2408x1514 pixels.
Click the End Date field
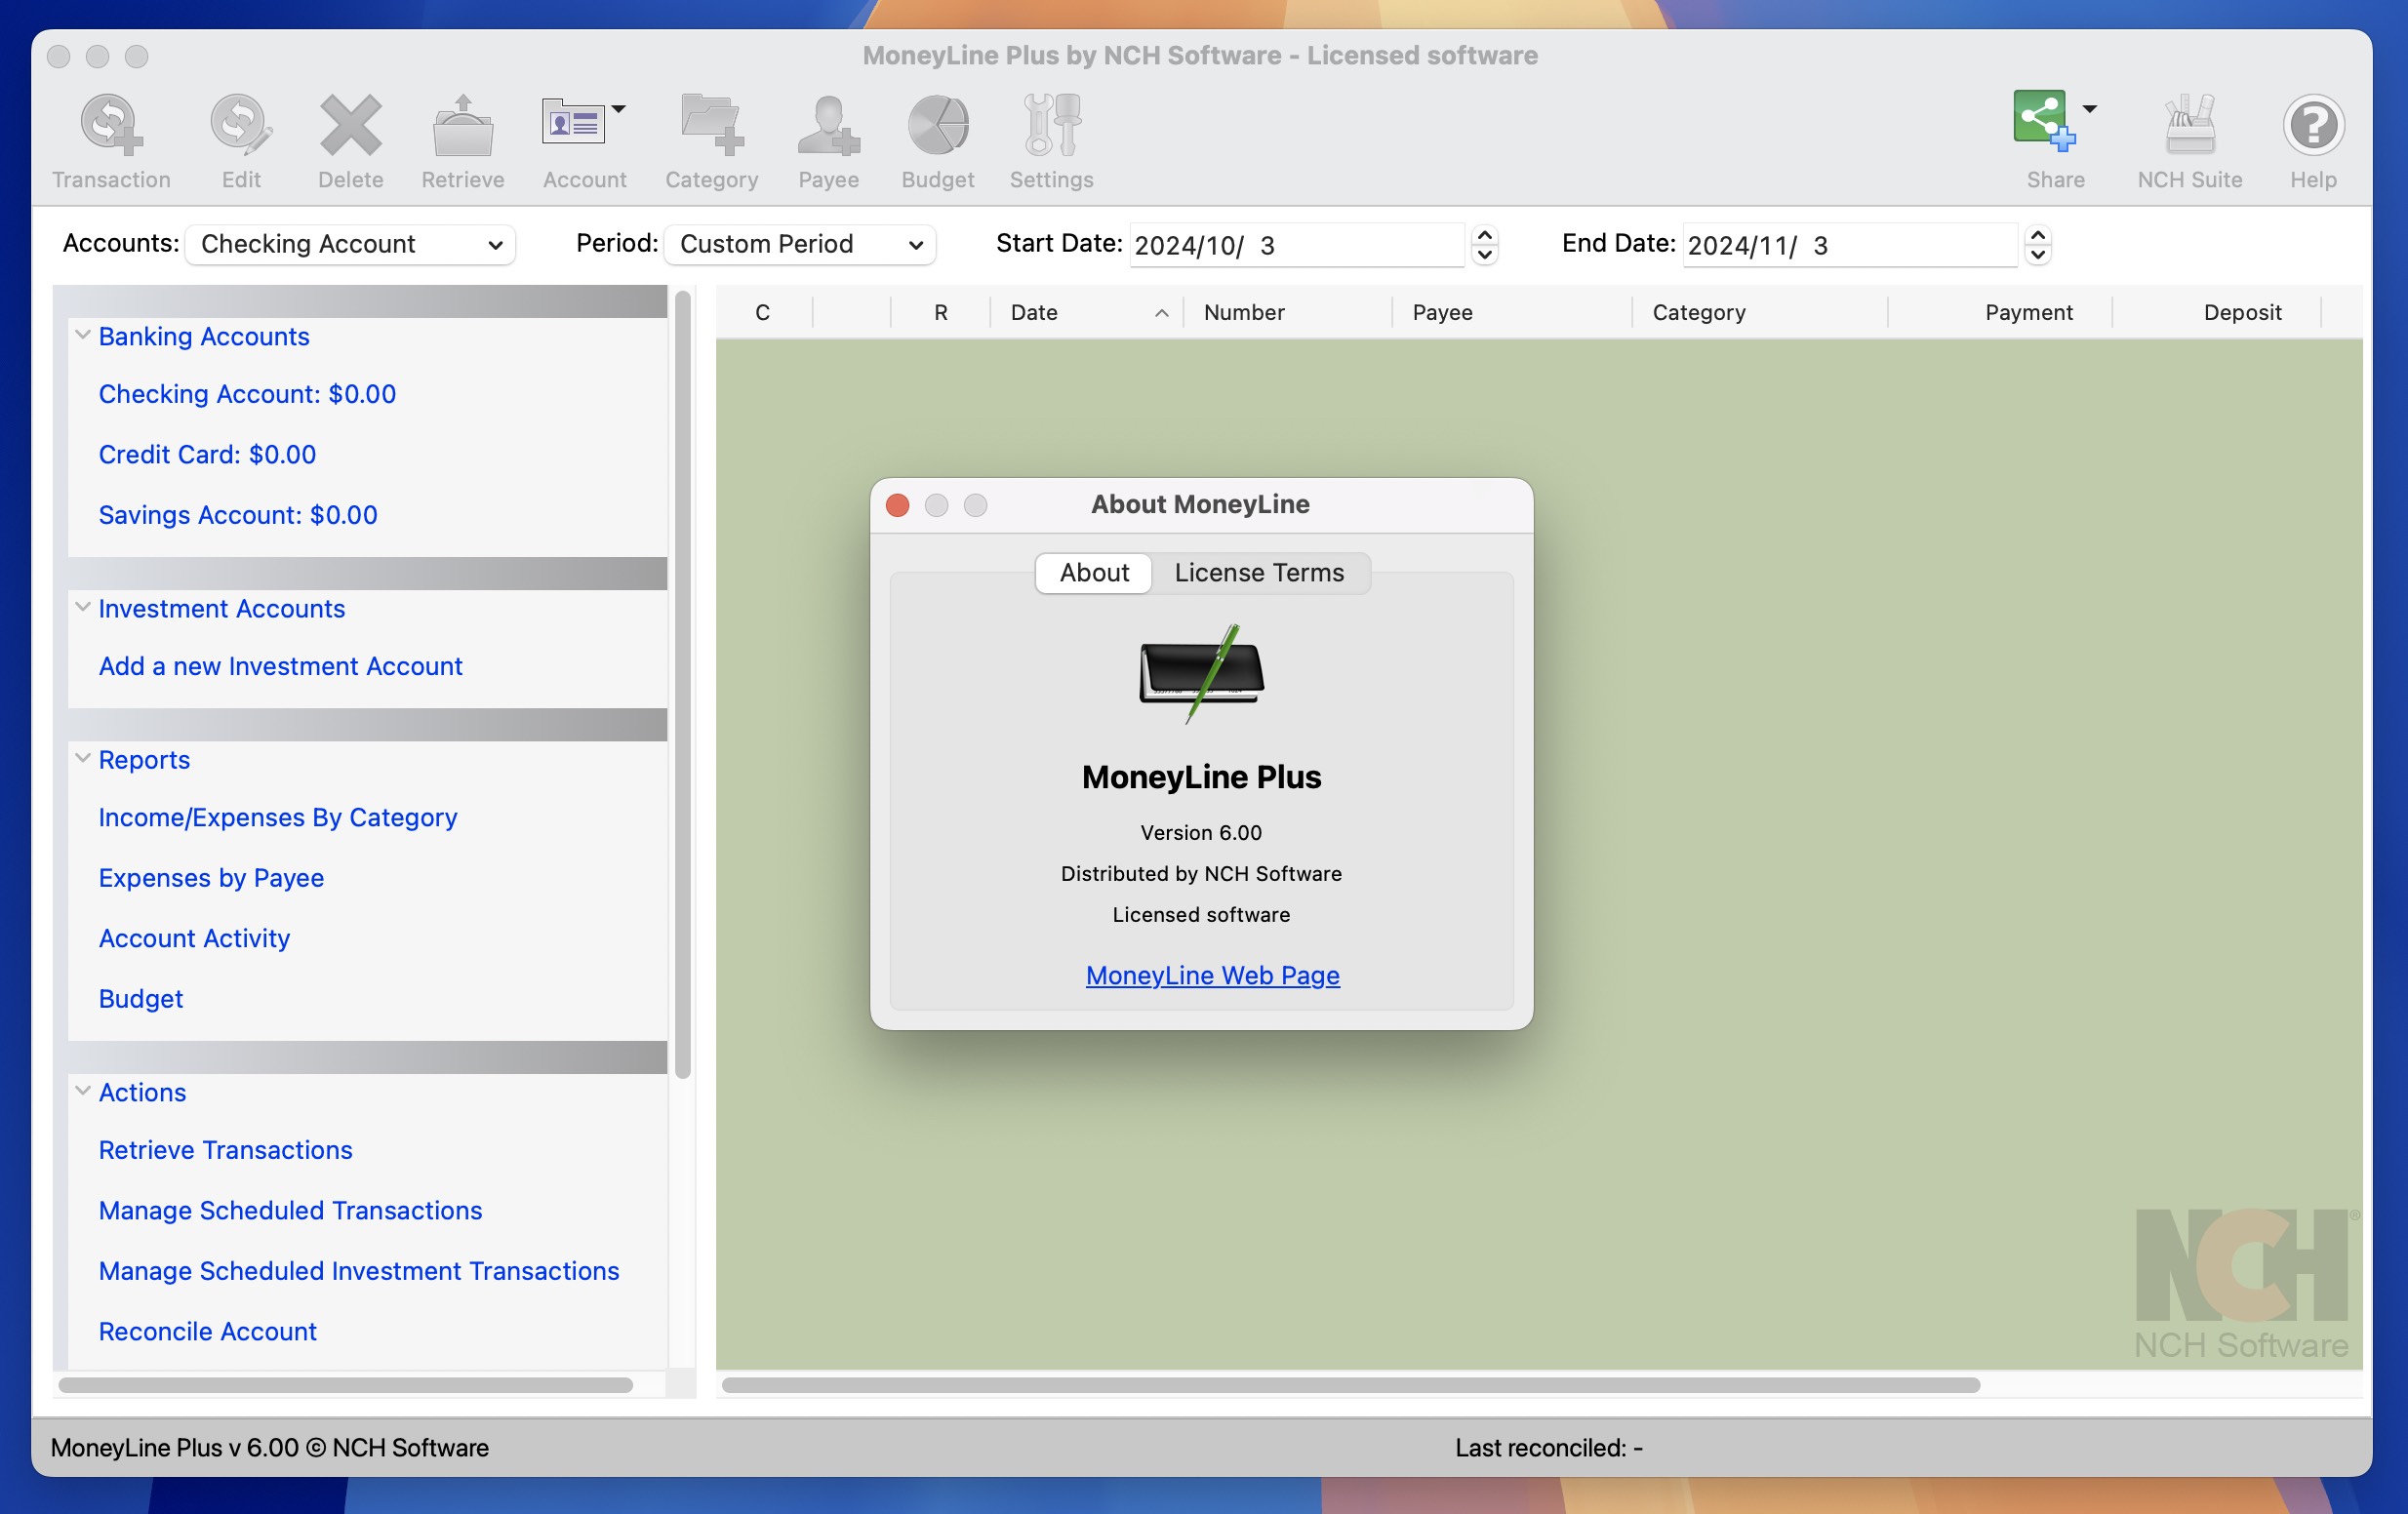point(1850,245)
